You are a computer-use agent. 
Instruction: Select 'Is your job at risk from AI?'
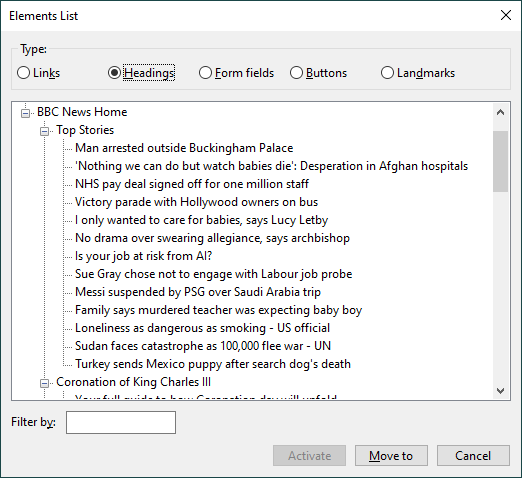coord(143,256)
